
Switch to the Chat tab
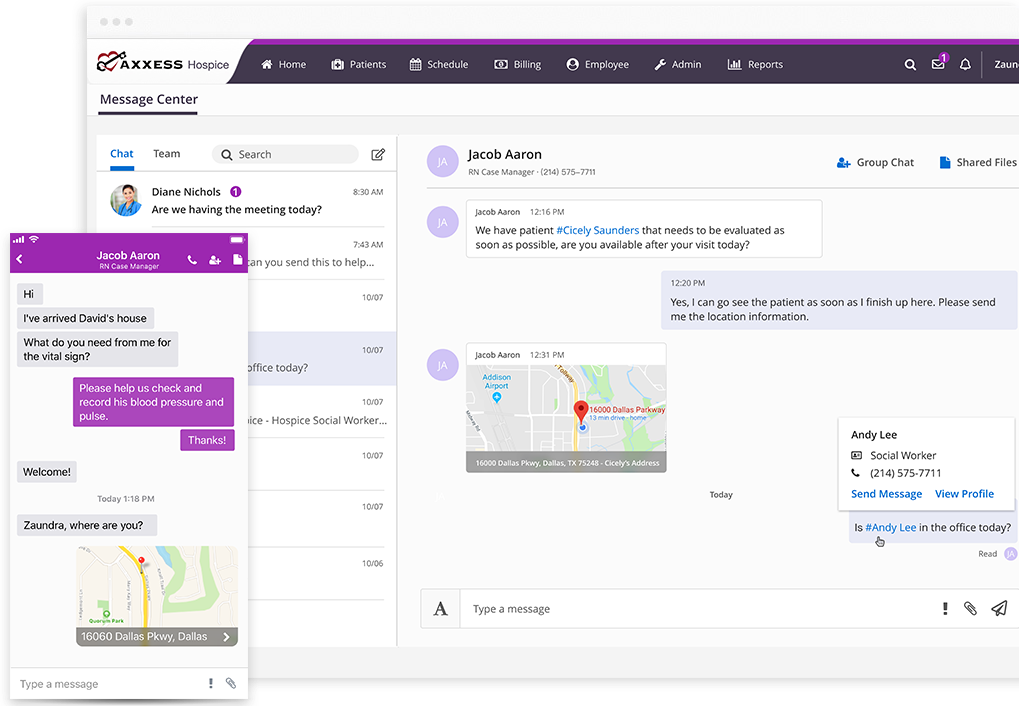click(x=122, y=154)
